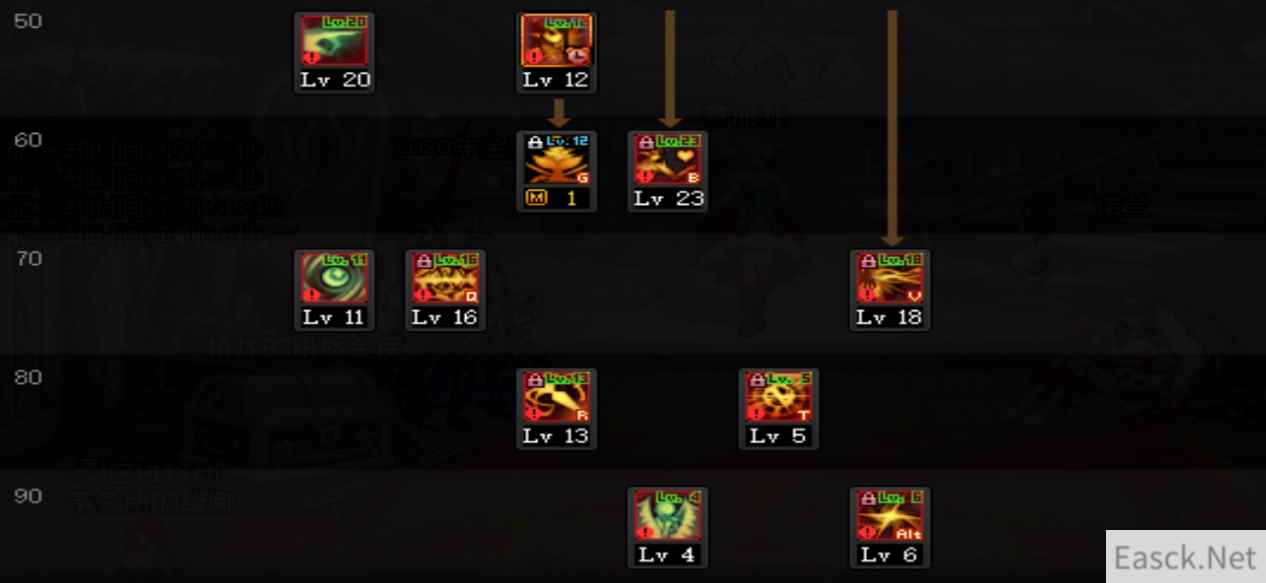Select the Lv 6 skill bound to Alt
This screenshot has width=1266, height=583.
pos(890,517)
